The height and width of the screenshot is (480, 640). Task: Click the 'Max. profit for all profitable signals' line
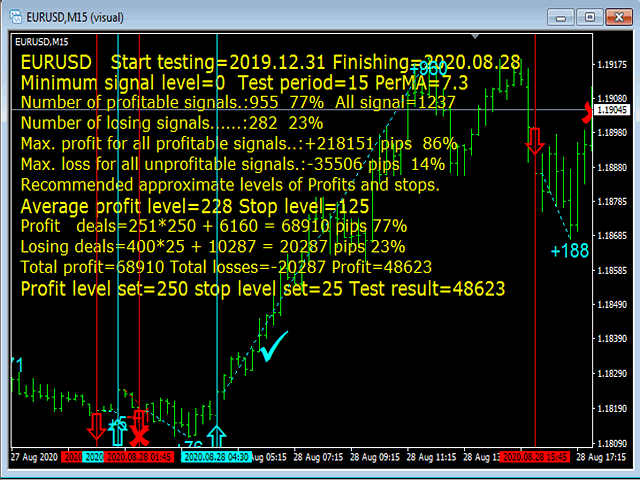pos(239,144)
